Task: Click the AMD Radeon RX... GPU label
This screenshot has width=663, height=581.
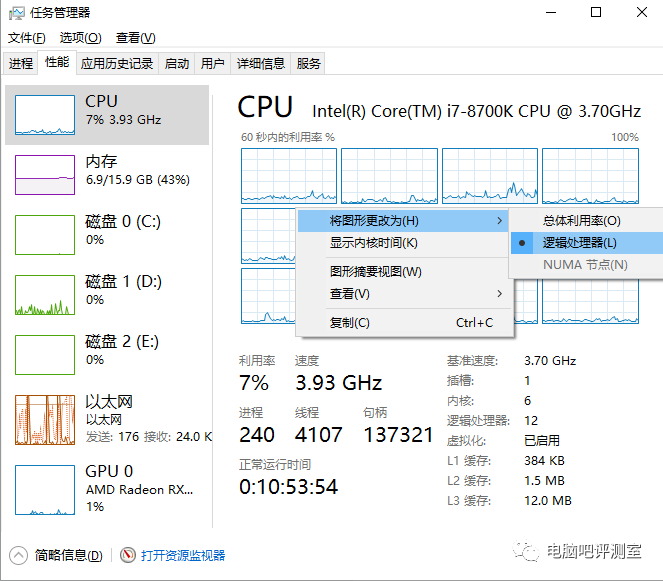Action: pos(140,490)
